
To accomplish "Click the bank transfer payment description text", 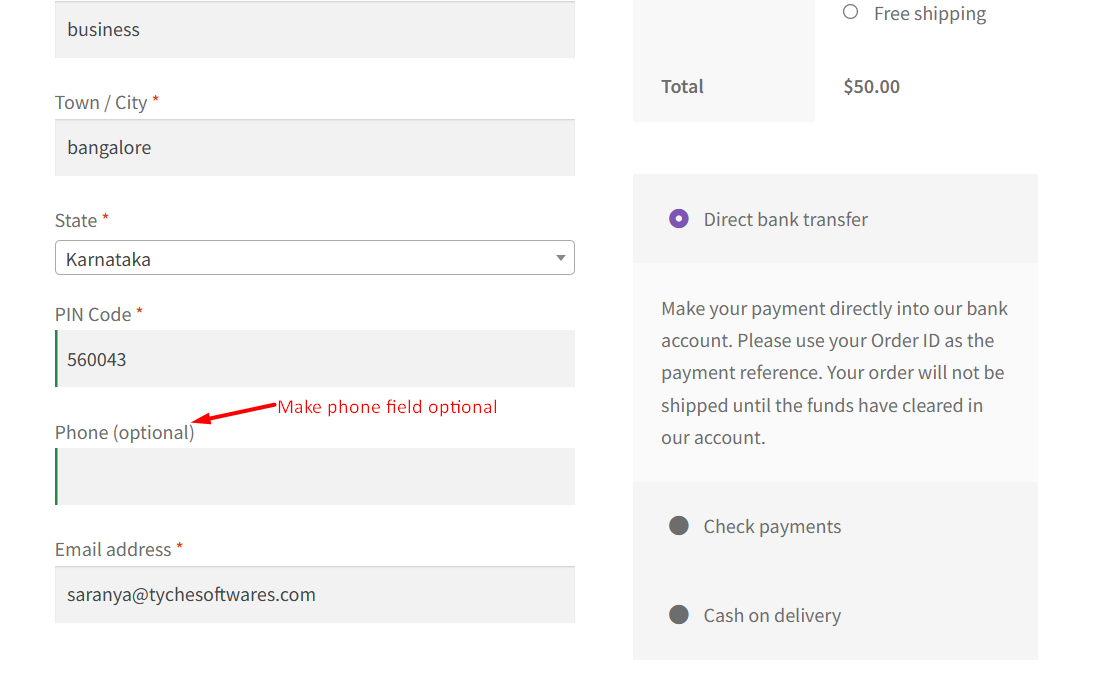I will coord(833,373).
